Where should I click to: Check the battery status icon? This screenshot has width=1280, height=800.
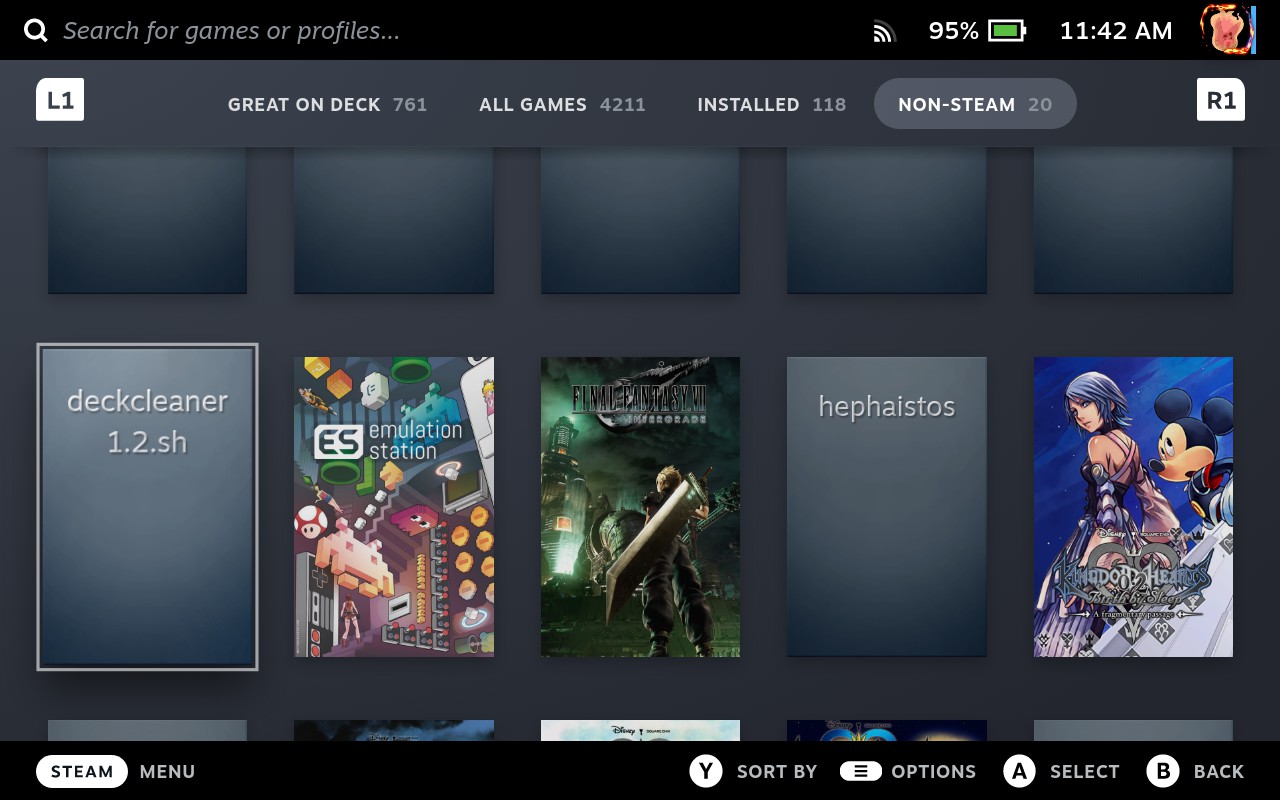coord(1007,31)
